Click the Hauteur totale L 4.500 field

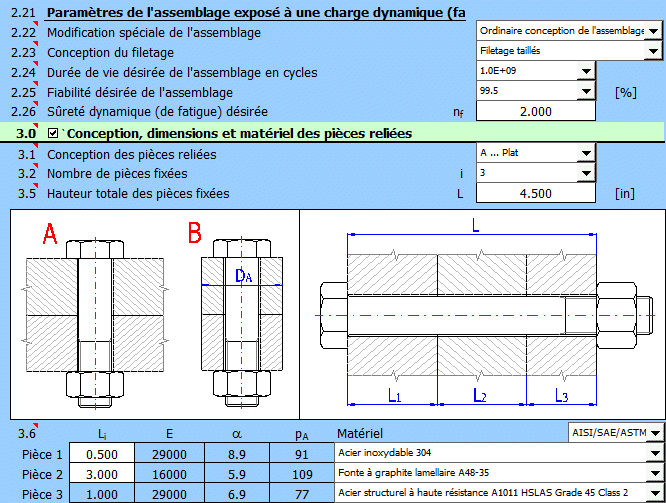(x=536, y=193)
